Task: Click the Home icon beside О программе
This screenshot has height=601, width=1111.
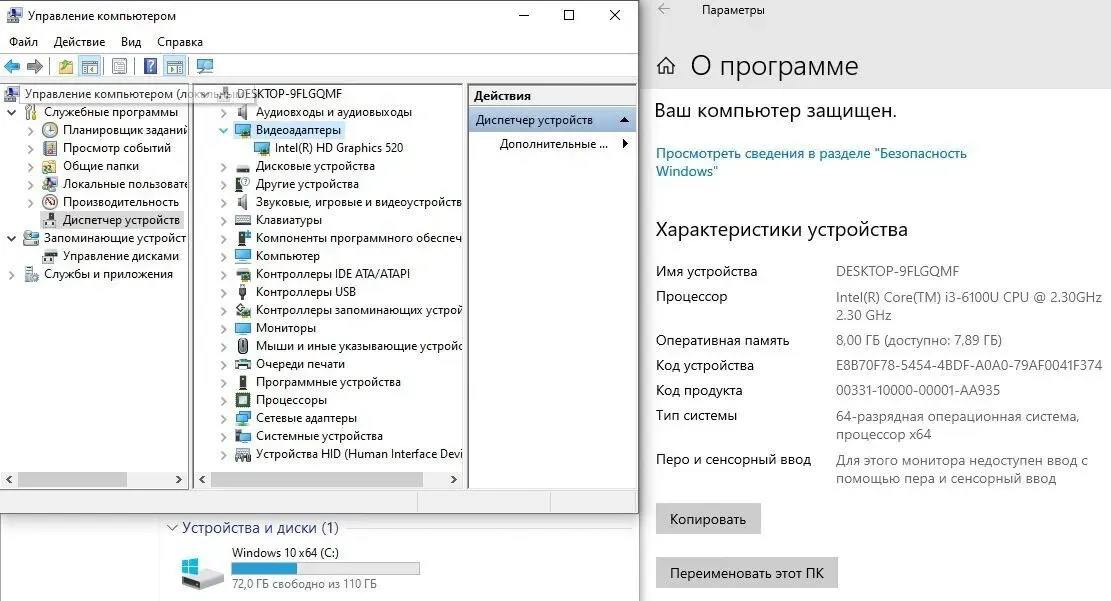Action: pos(666,67)
